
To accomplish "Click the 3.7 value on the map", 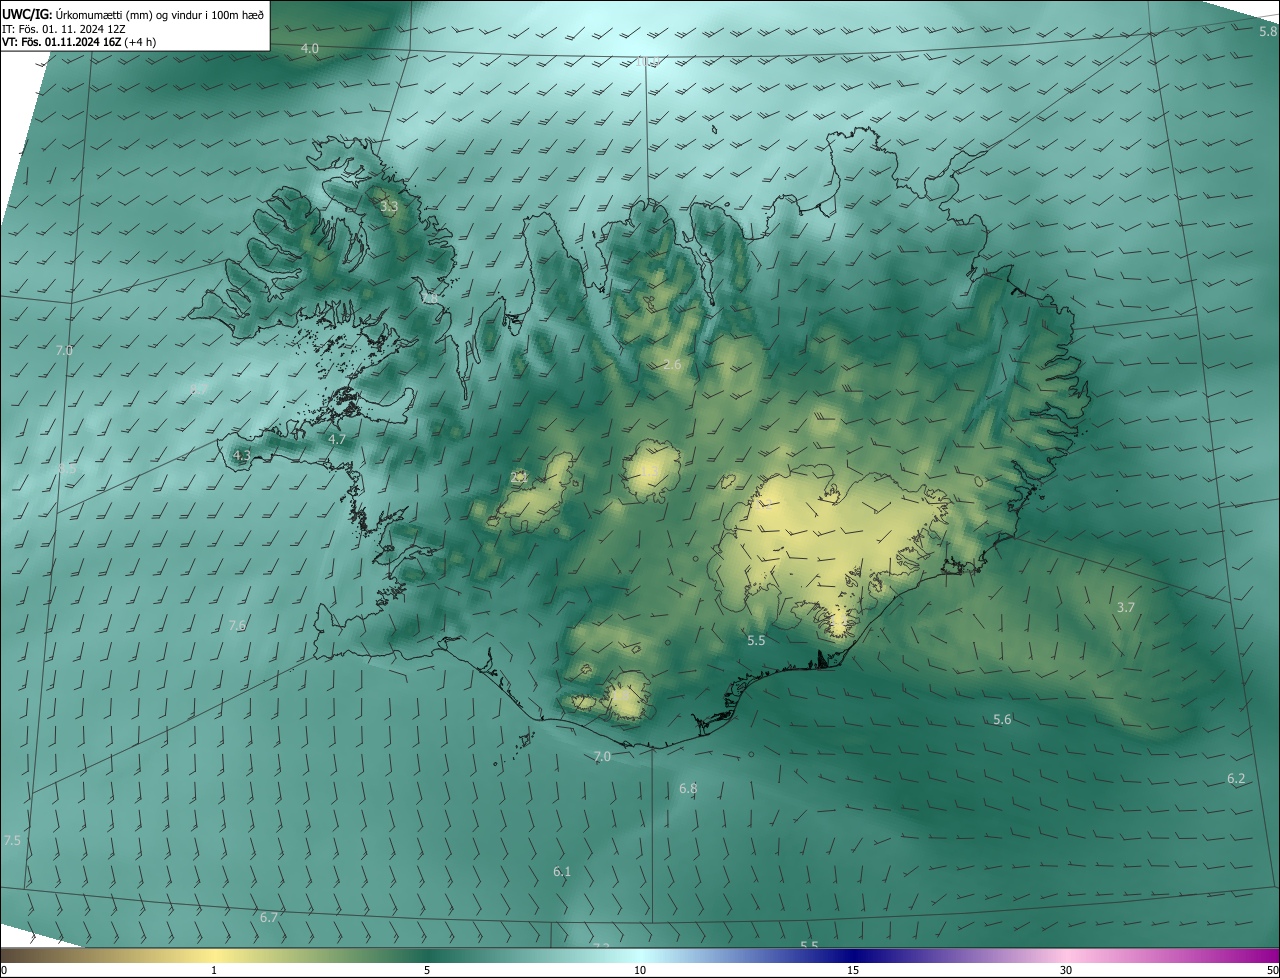I will coord(1126,607).
